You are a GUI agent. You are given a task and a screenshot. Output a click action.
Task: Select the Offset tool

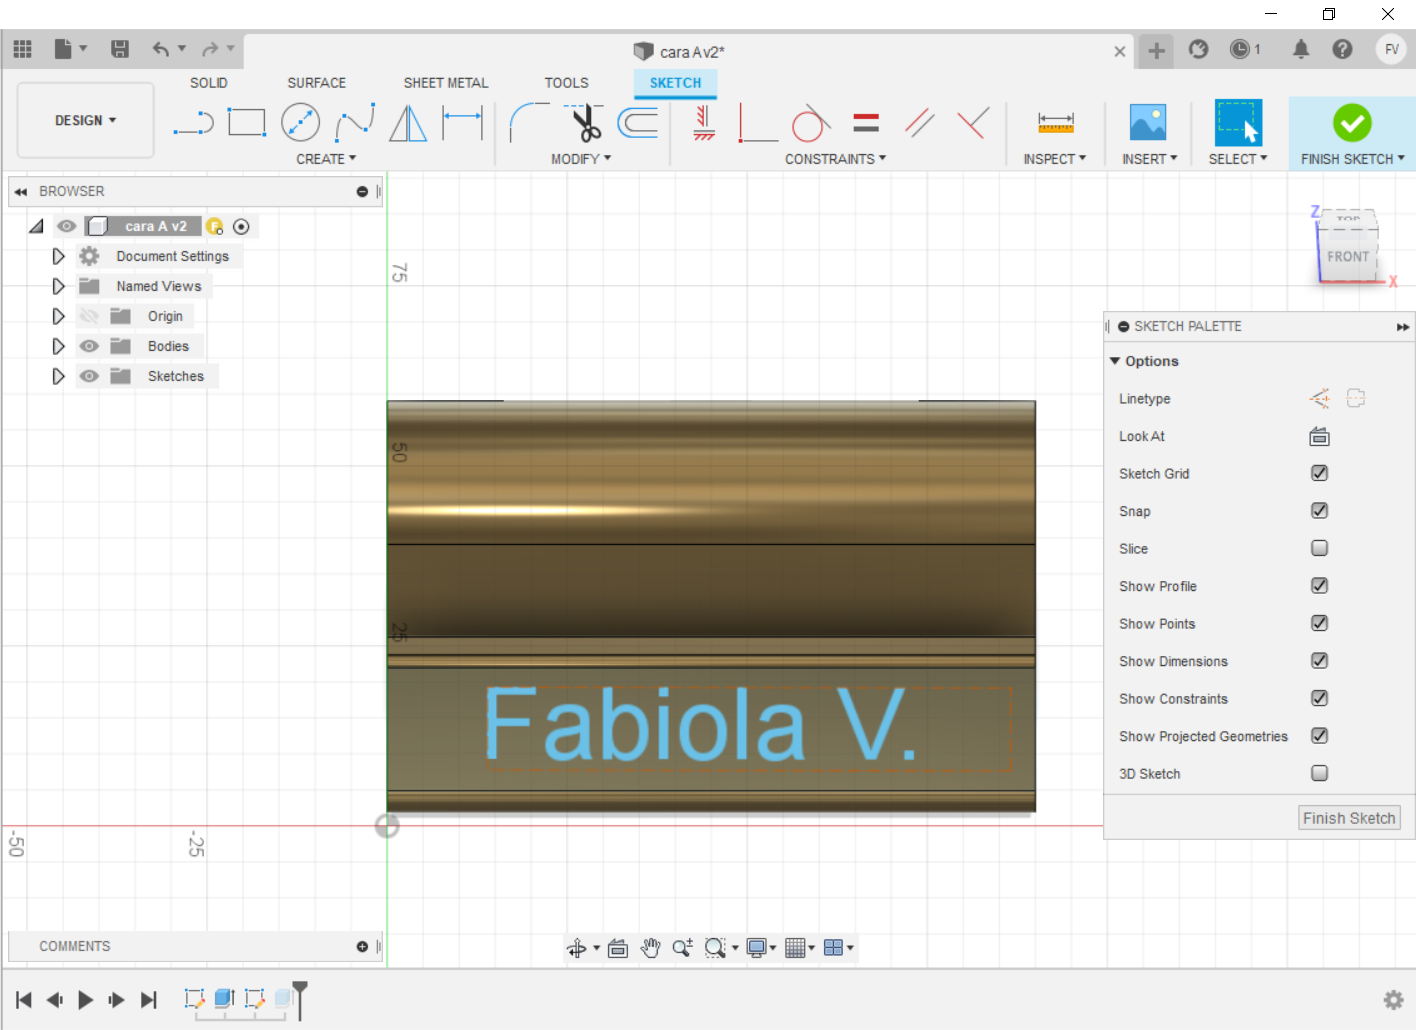pos(638,122)
